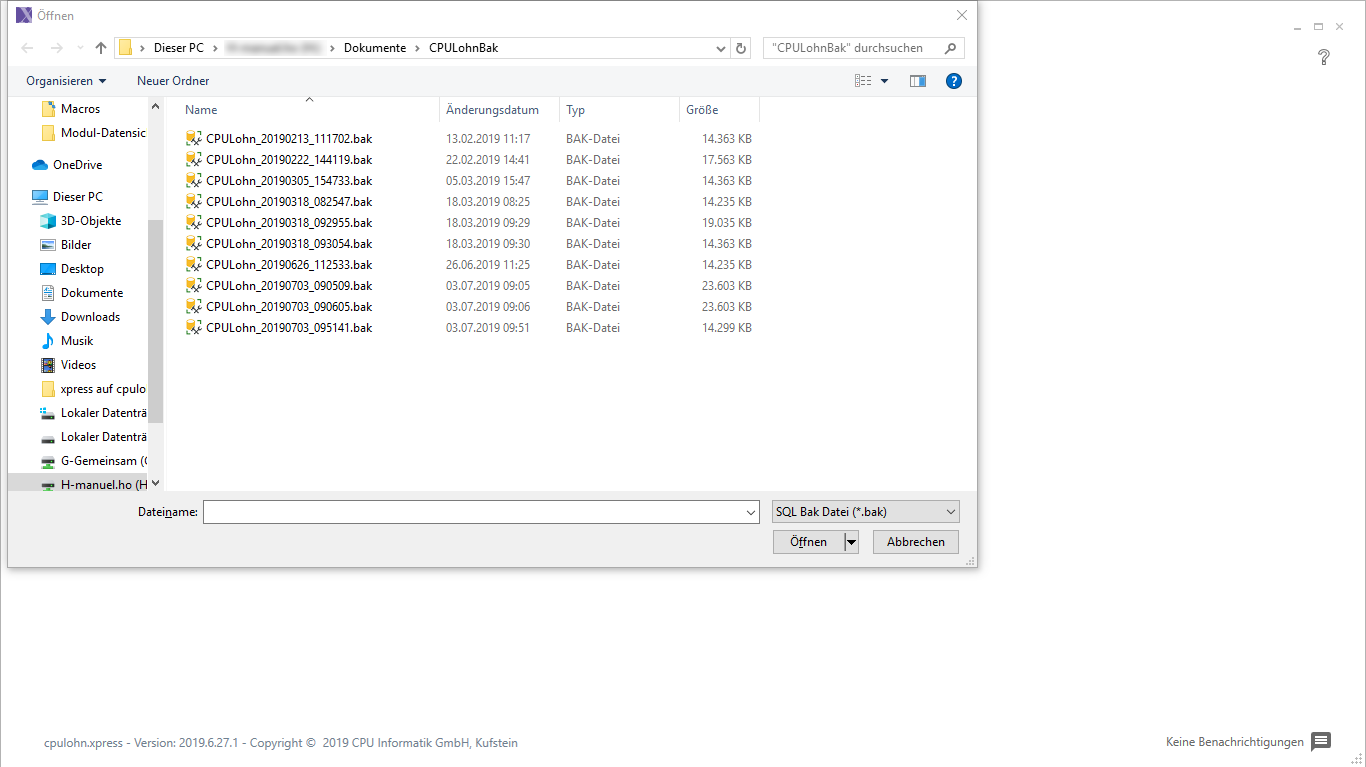The width and height of the screenshot is (1366, 767).
Task: Expand chevron before Dieser PC in breadcrumb
Action: coord(143,48)
